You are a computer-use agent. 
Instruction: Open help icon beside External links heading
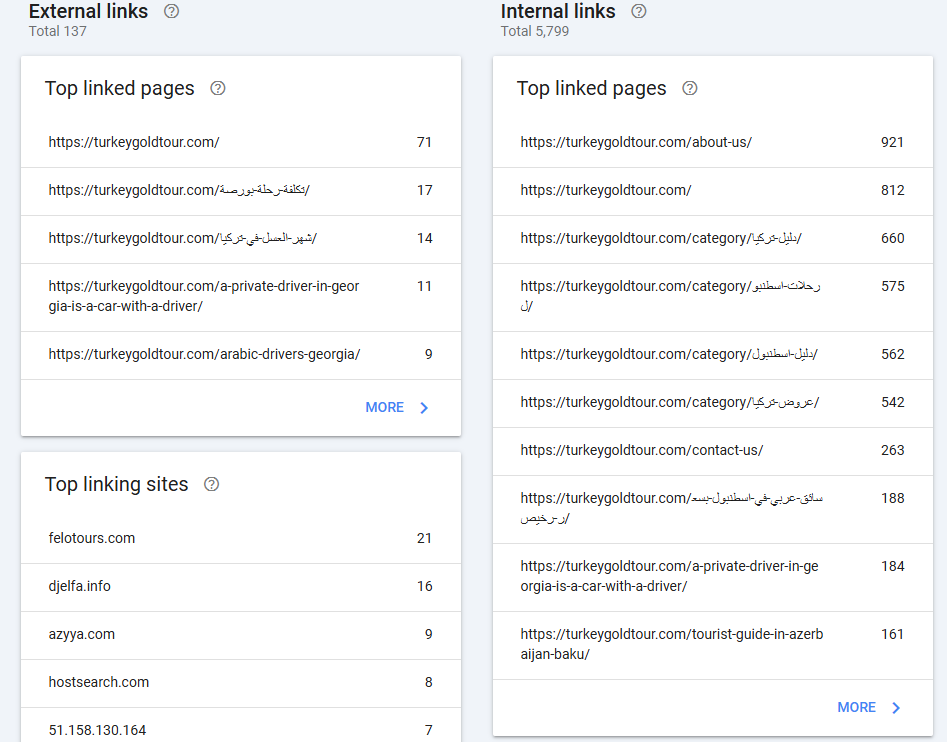click(x=172, y=11)
